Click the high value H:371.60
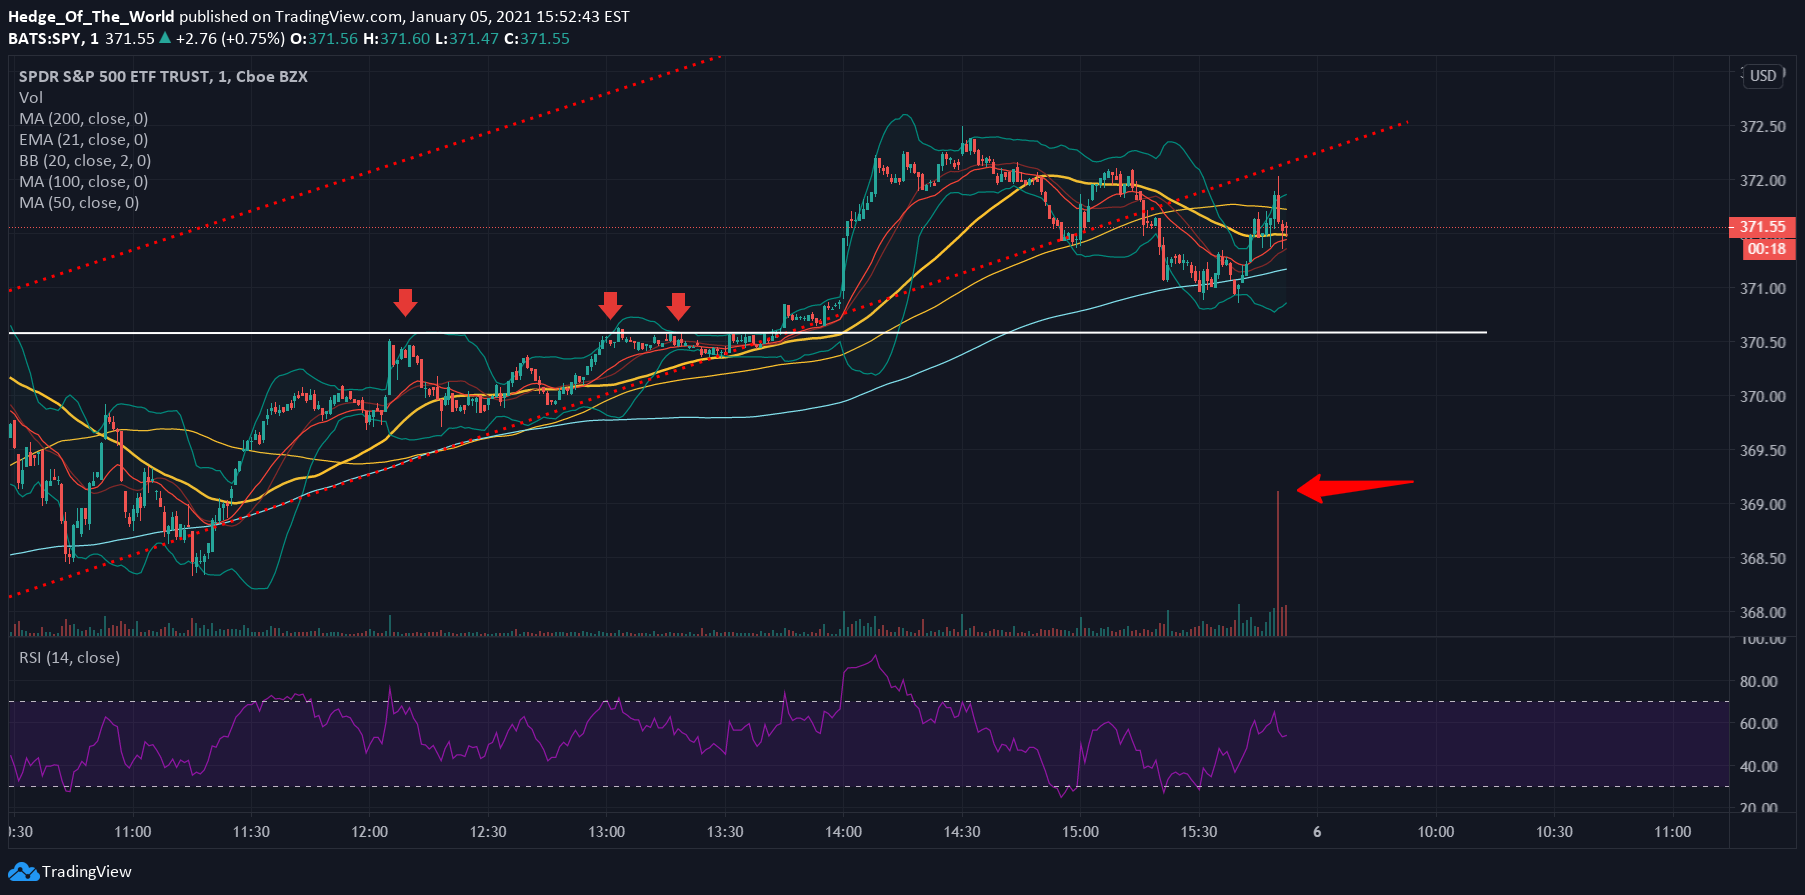Image resolution: width=1805 pixels, height=895 pixels. tap(396, 39)
